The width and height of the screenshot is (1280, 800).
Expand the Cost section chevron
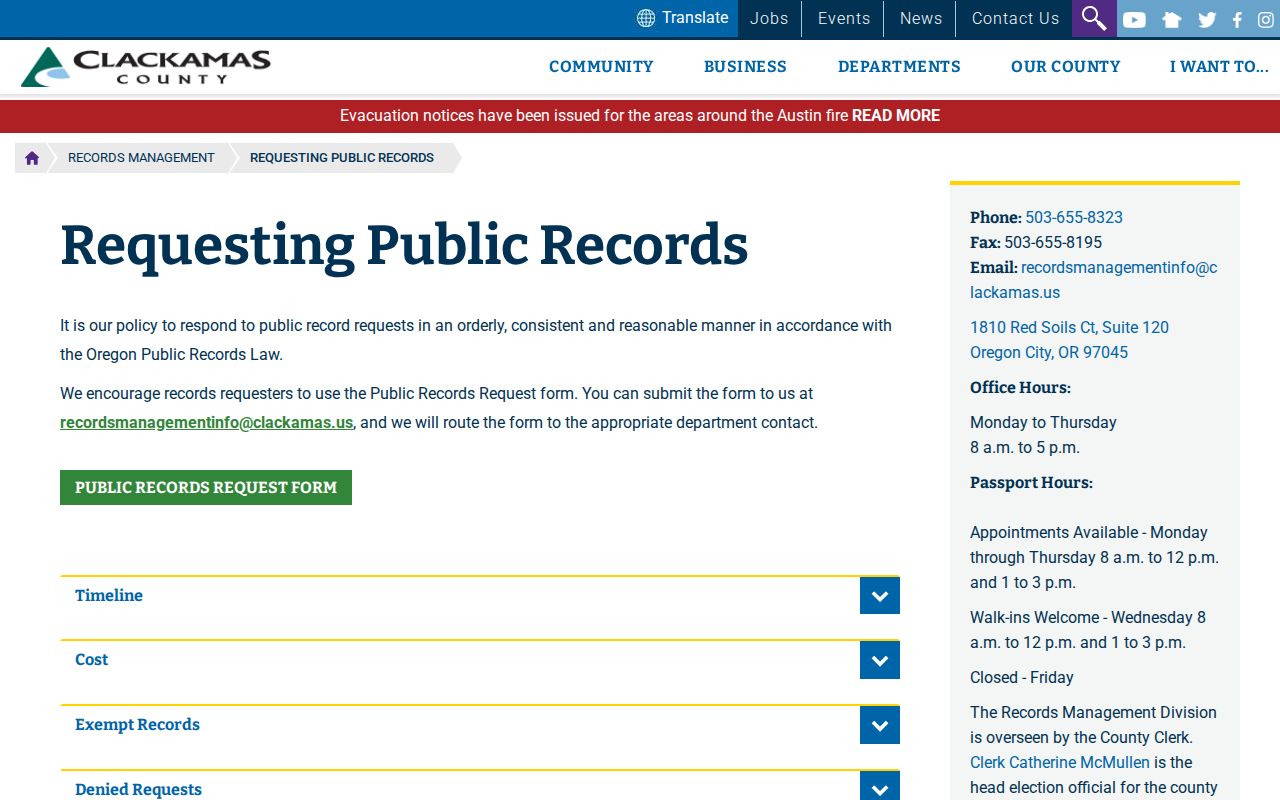880,660
